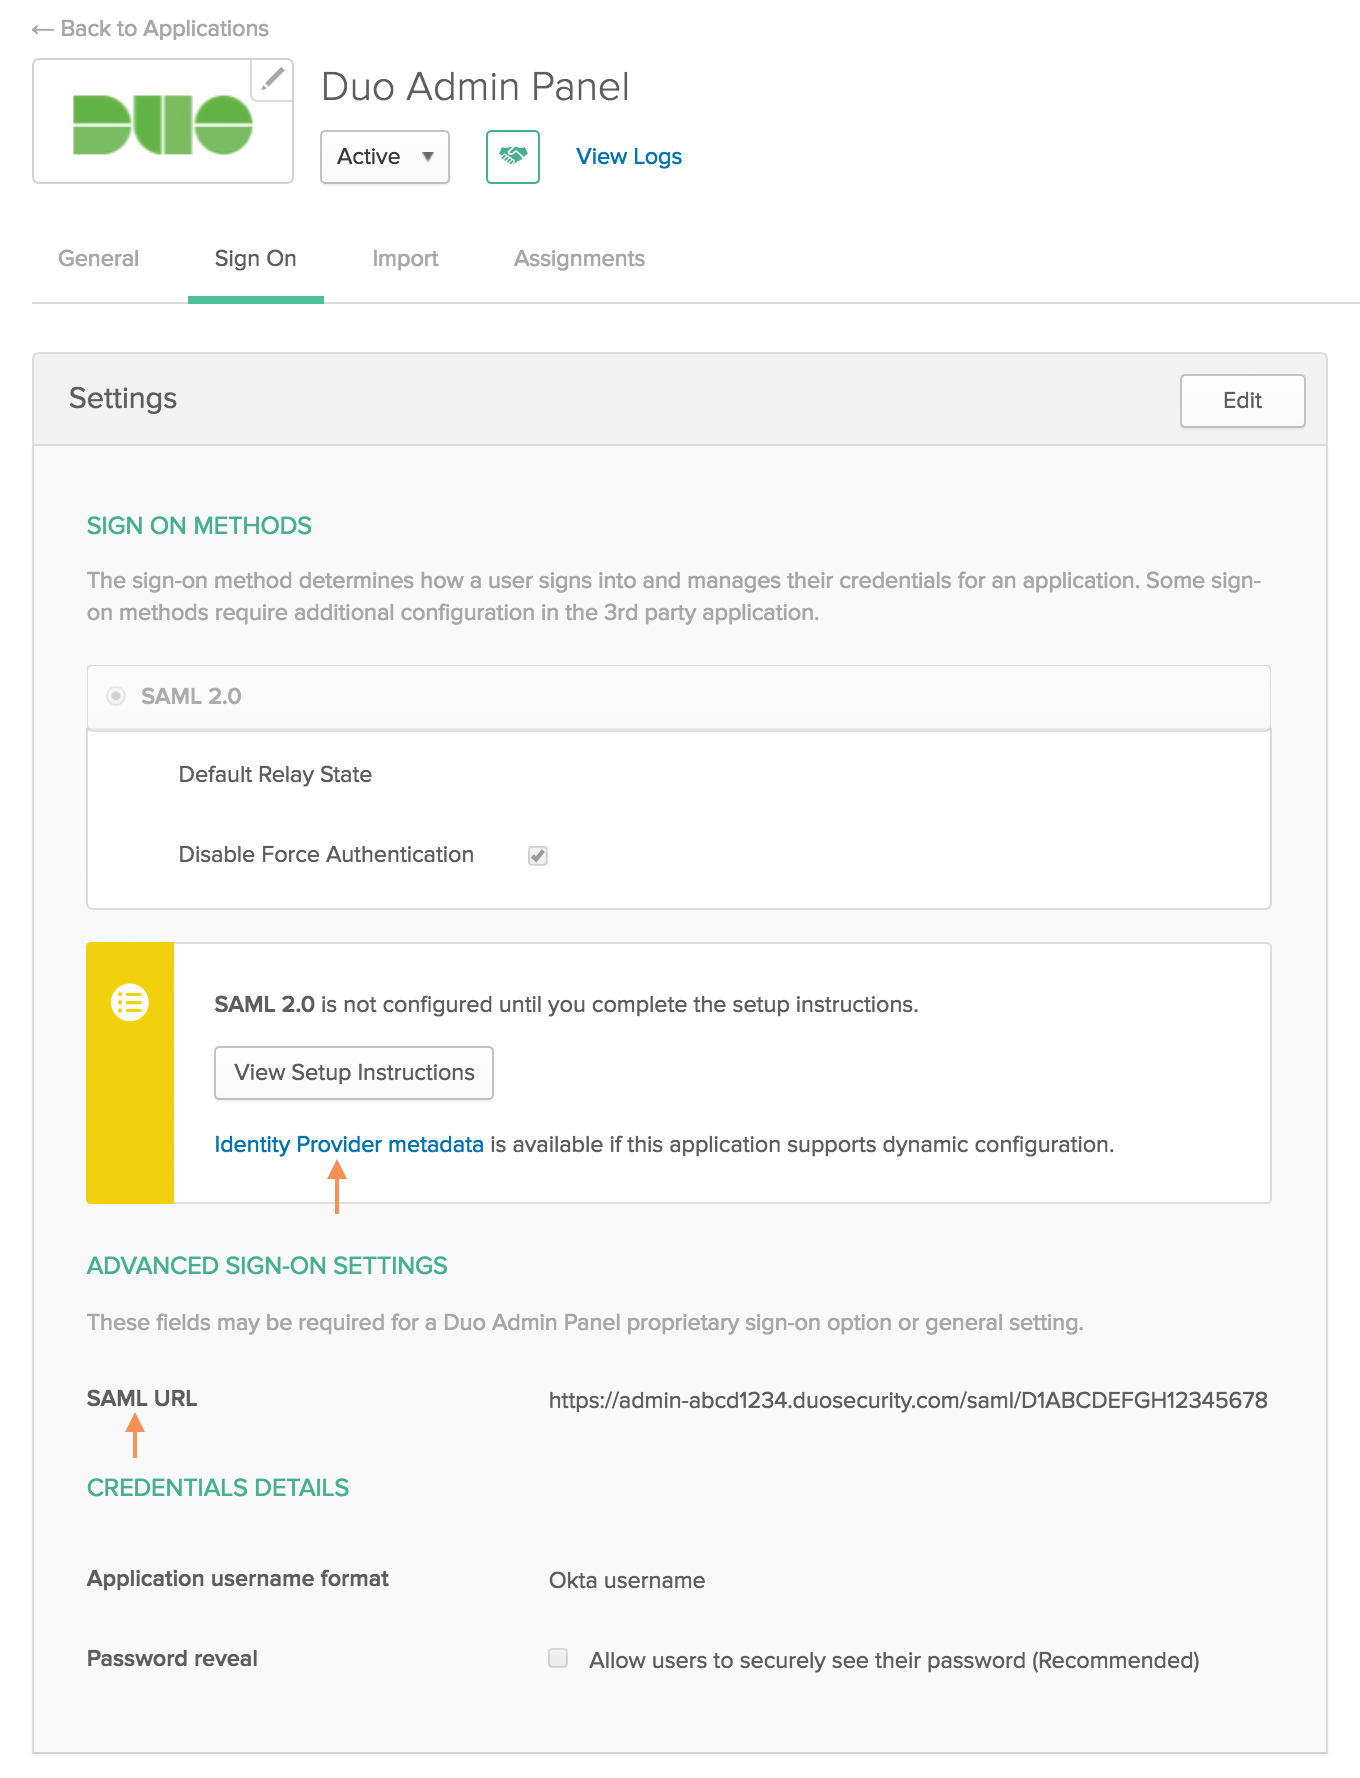Open the View Logs link

pyautogui.click(x=629, y=157)
